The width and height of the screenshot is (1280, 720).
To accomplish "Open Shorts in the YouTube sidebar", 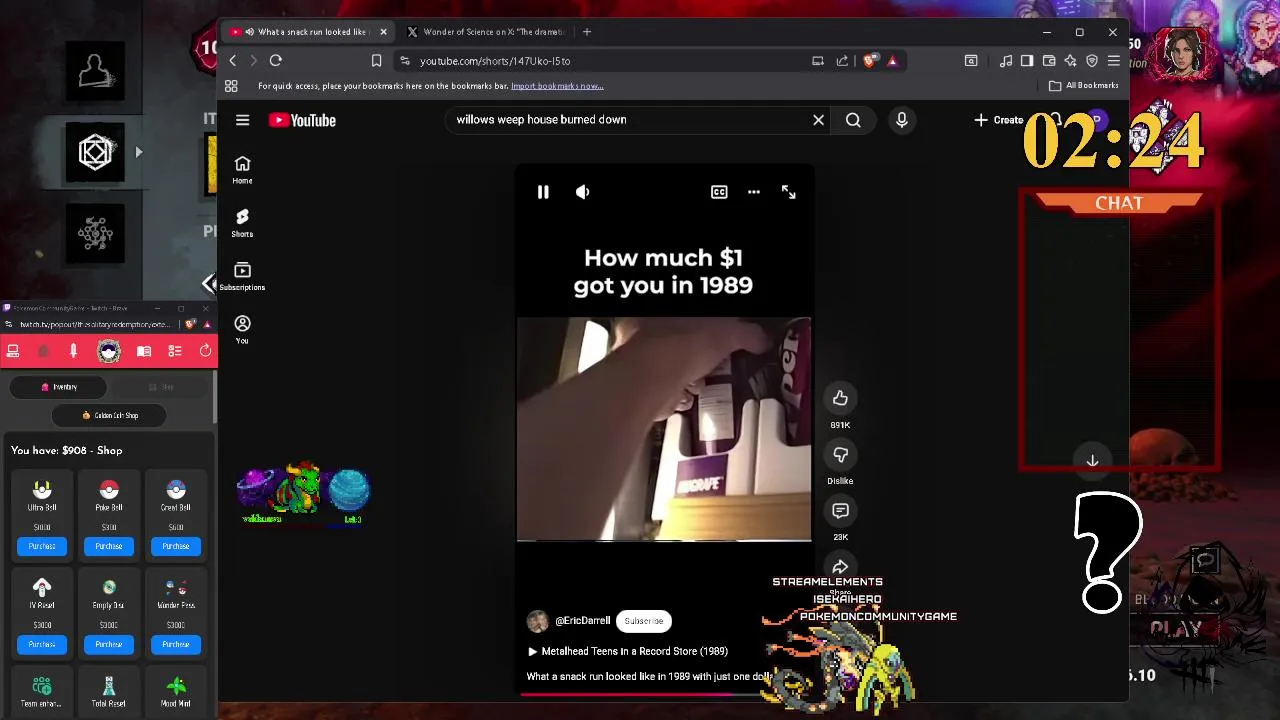I will click(x=242, y=223).
